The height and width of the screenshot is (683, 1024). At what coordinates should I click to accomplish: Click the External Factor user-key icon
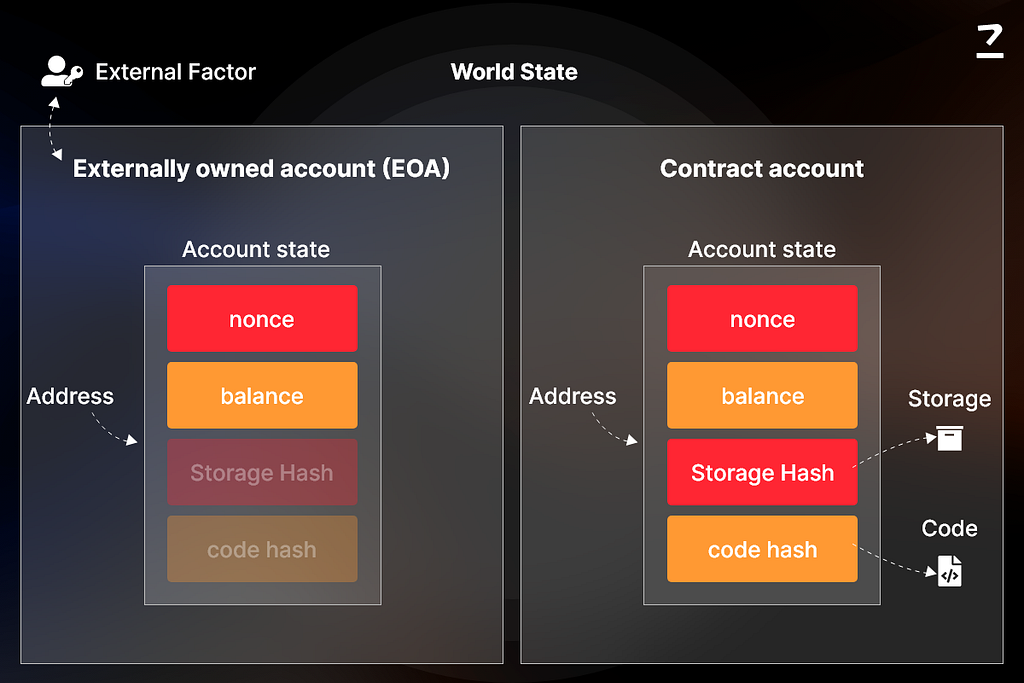tap(59, 71)
